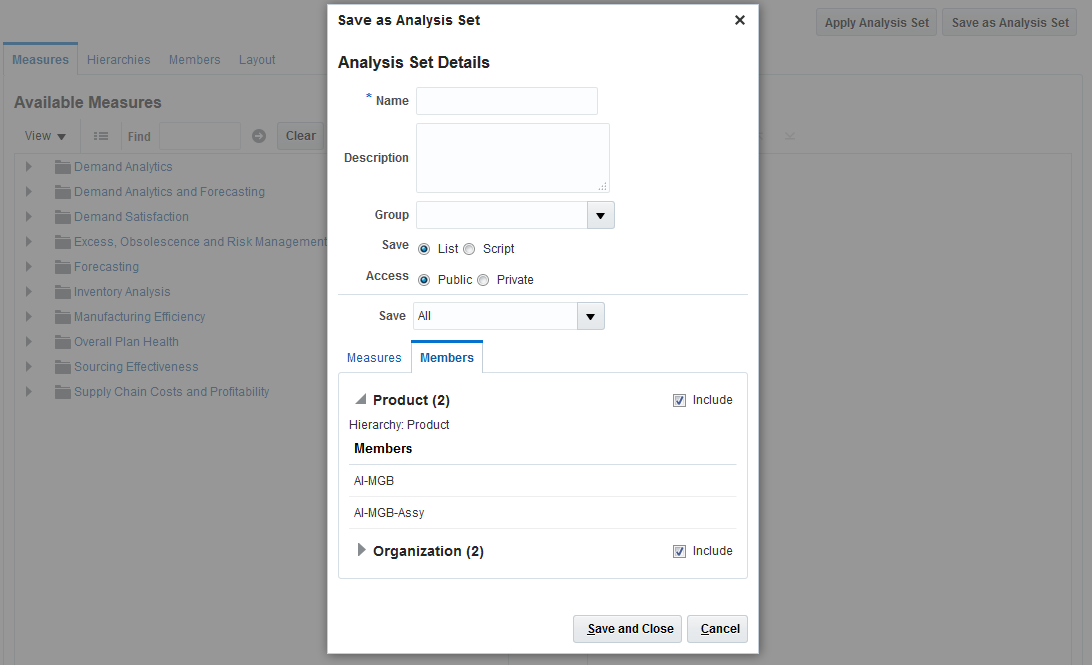This screenshot has width=1092, height=665.
Task: Expand the Organization (2) section
Action: pyautogui.click(x=362, y=550)
